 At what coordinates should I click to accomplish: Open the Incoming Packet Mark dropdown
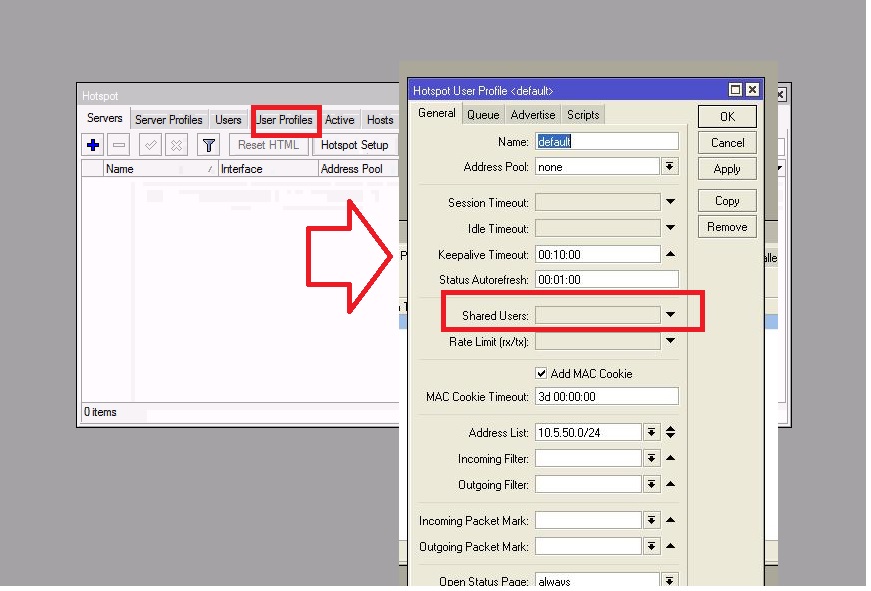click(651, 521)
